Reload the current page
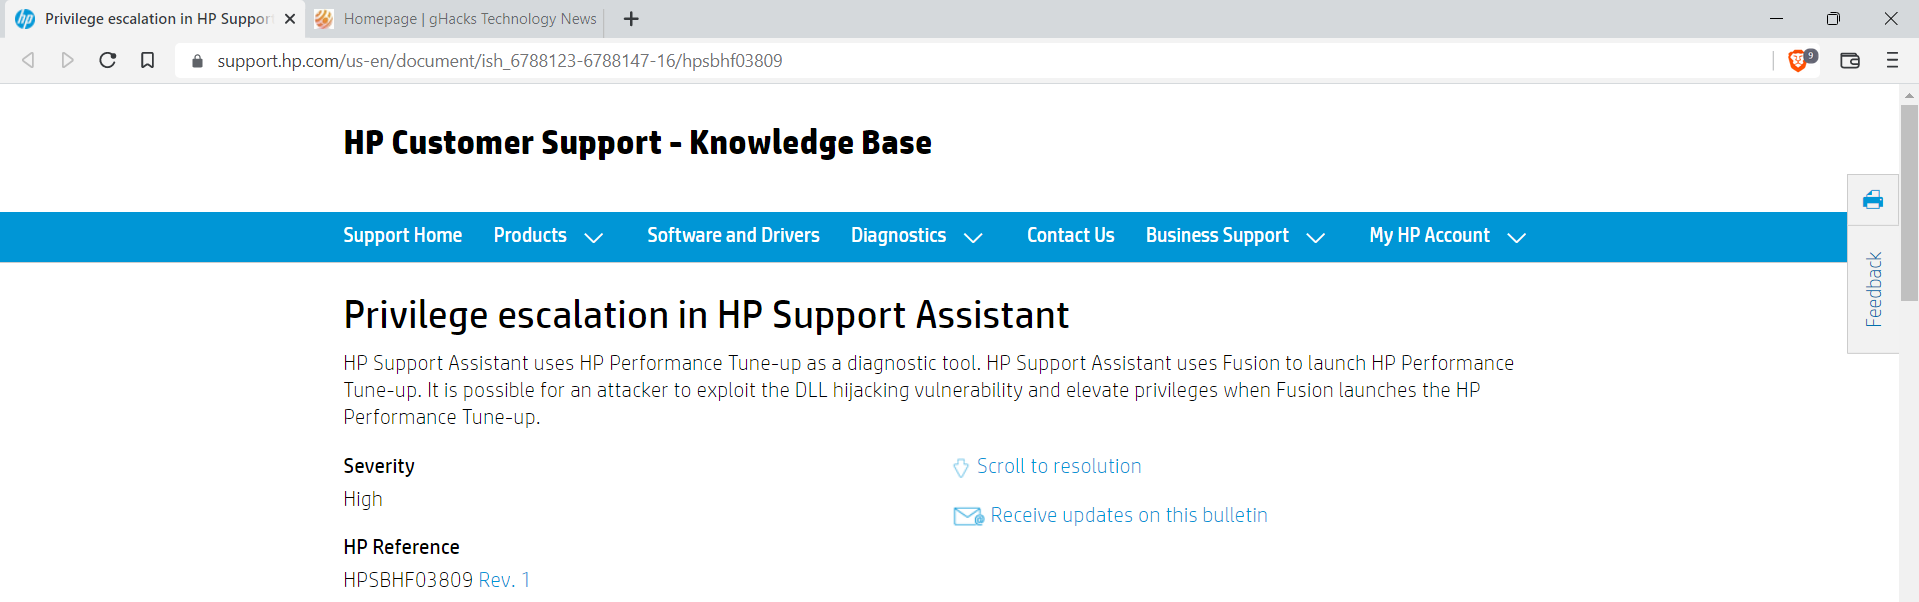 click(x=108, y=61)
